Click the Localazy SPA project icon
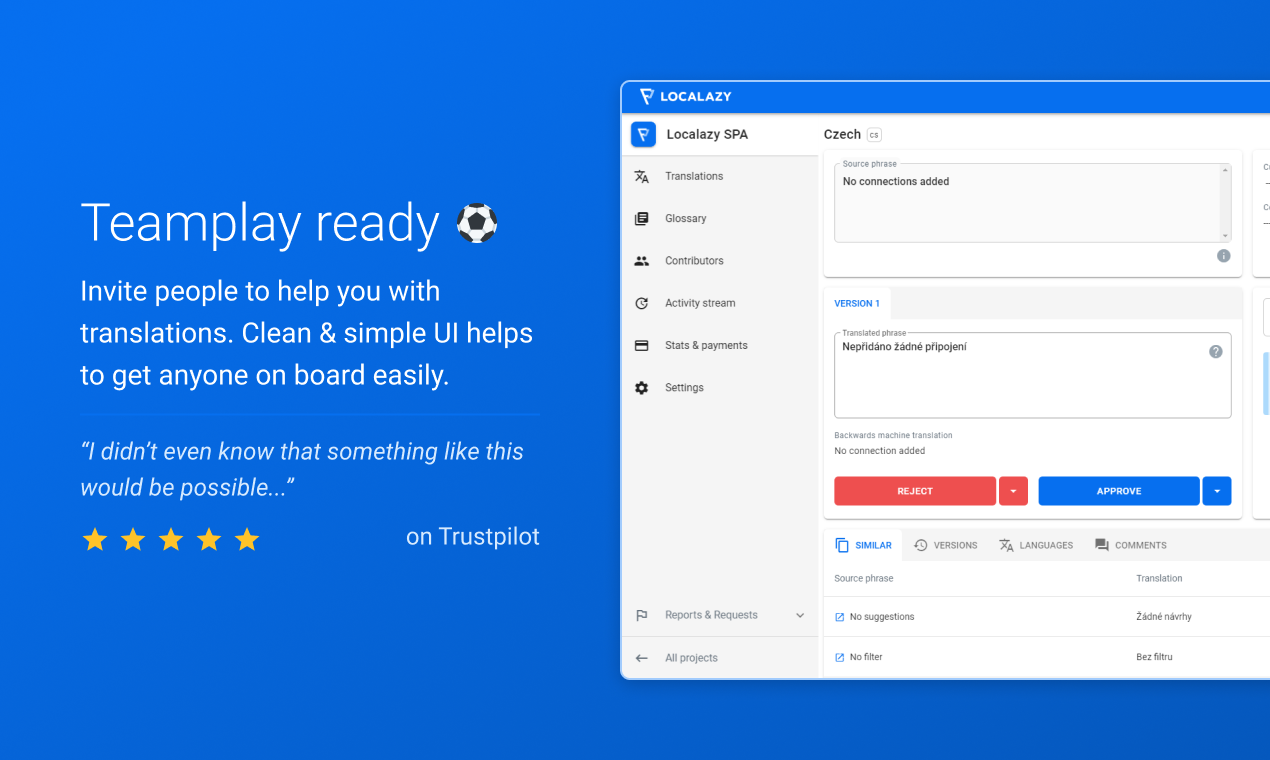 tap(643, 134)
